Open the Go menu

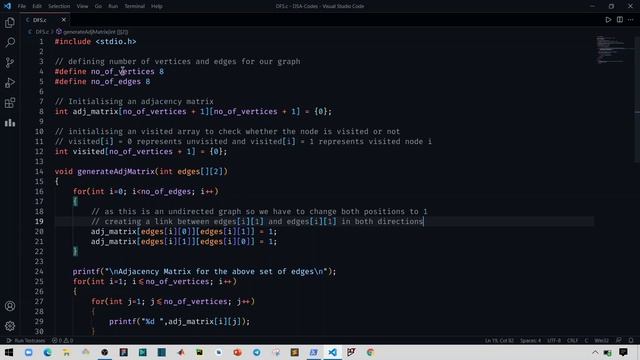[98, 6]
